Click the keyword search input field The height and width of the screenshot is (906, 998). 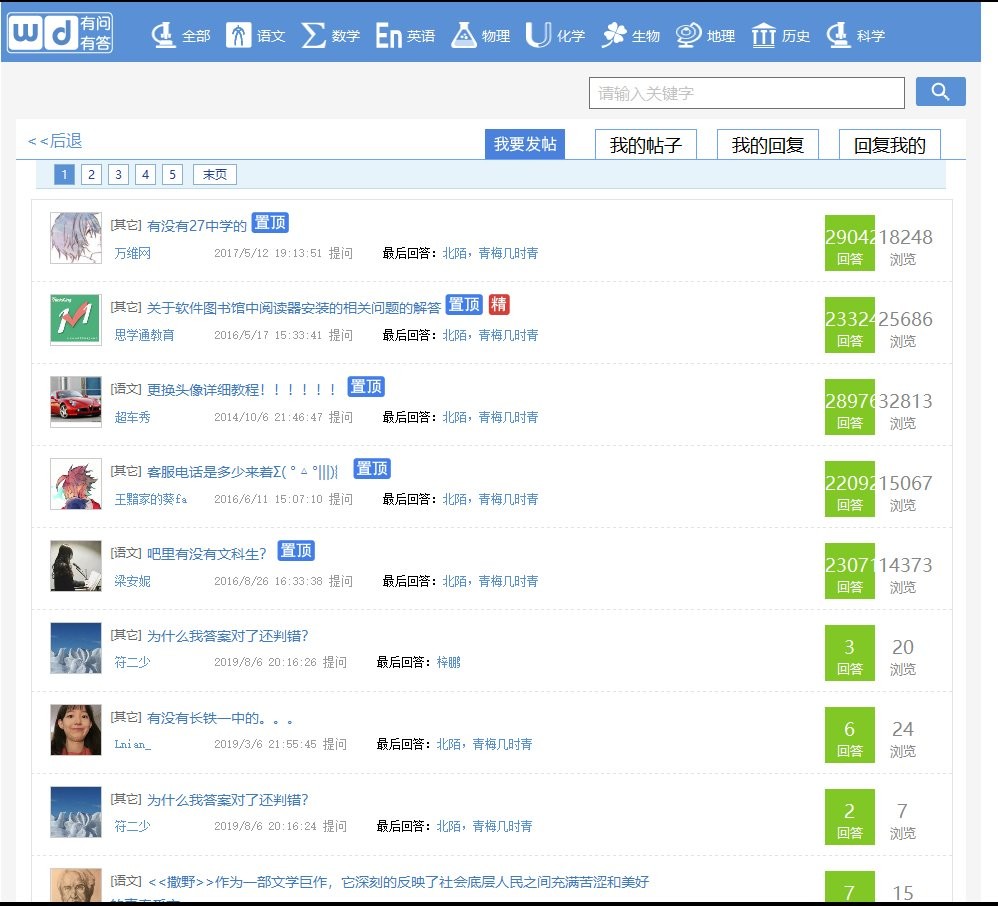coord(746,93)
